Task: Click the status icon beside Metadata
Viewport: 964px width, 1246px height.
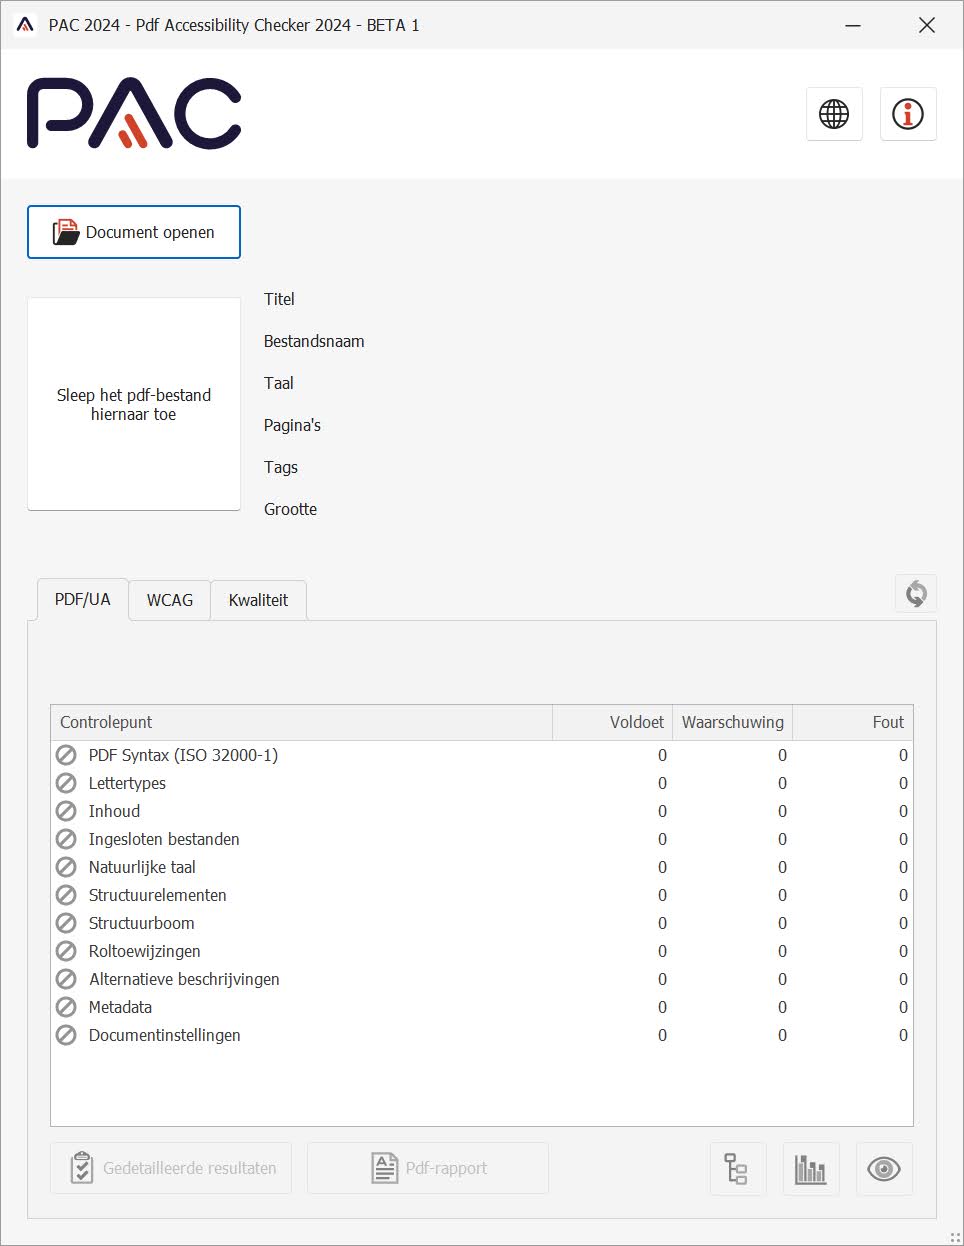Action: coord(66,1007)
